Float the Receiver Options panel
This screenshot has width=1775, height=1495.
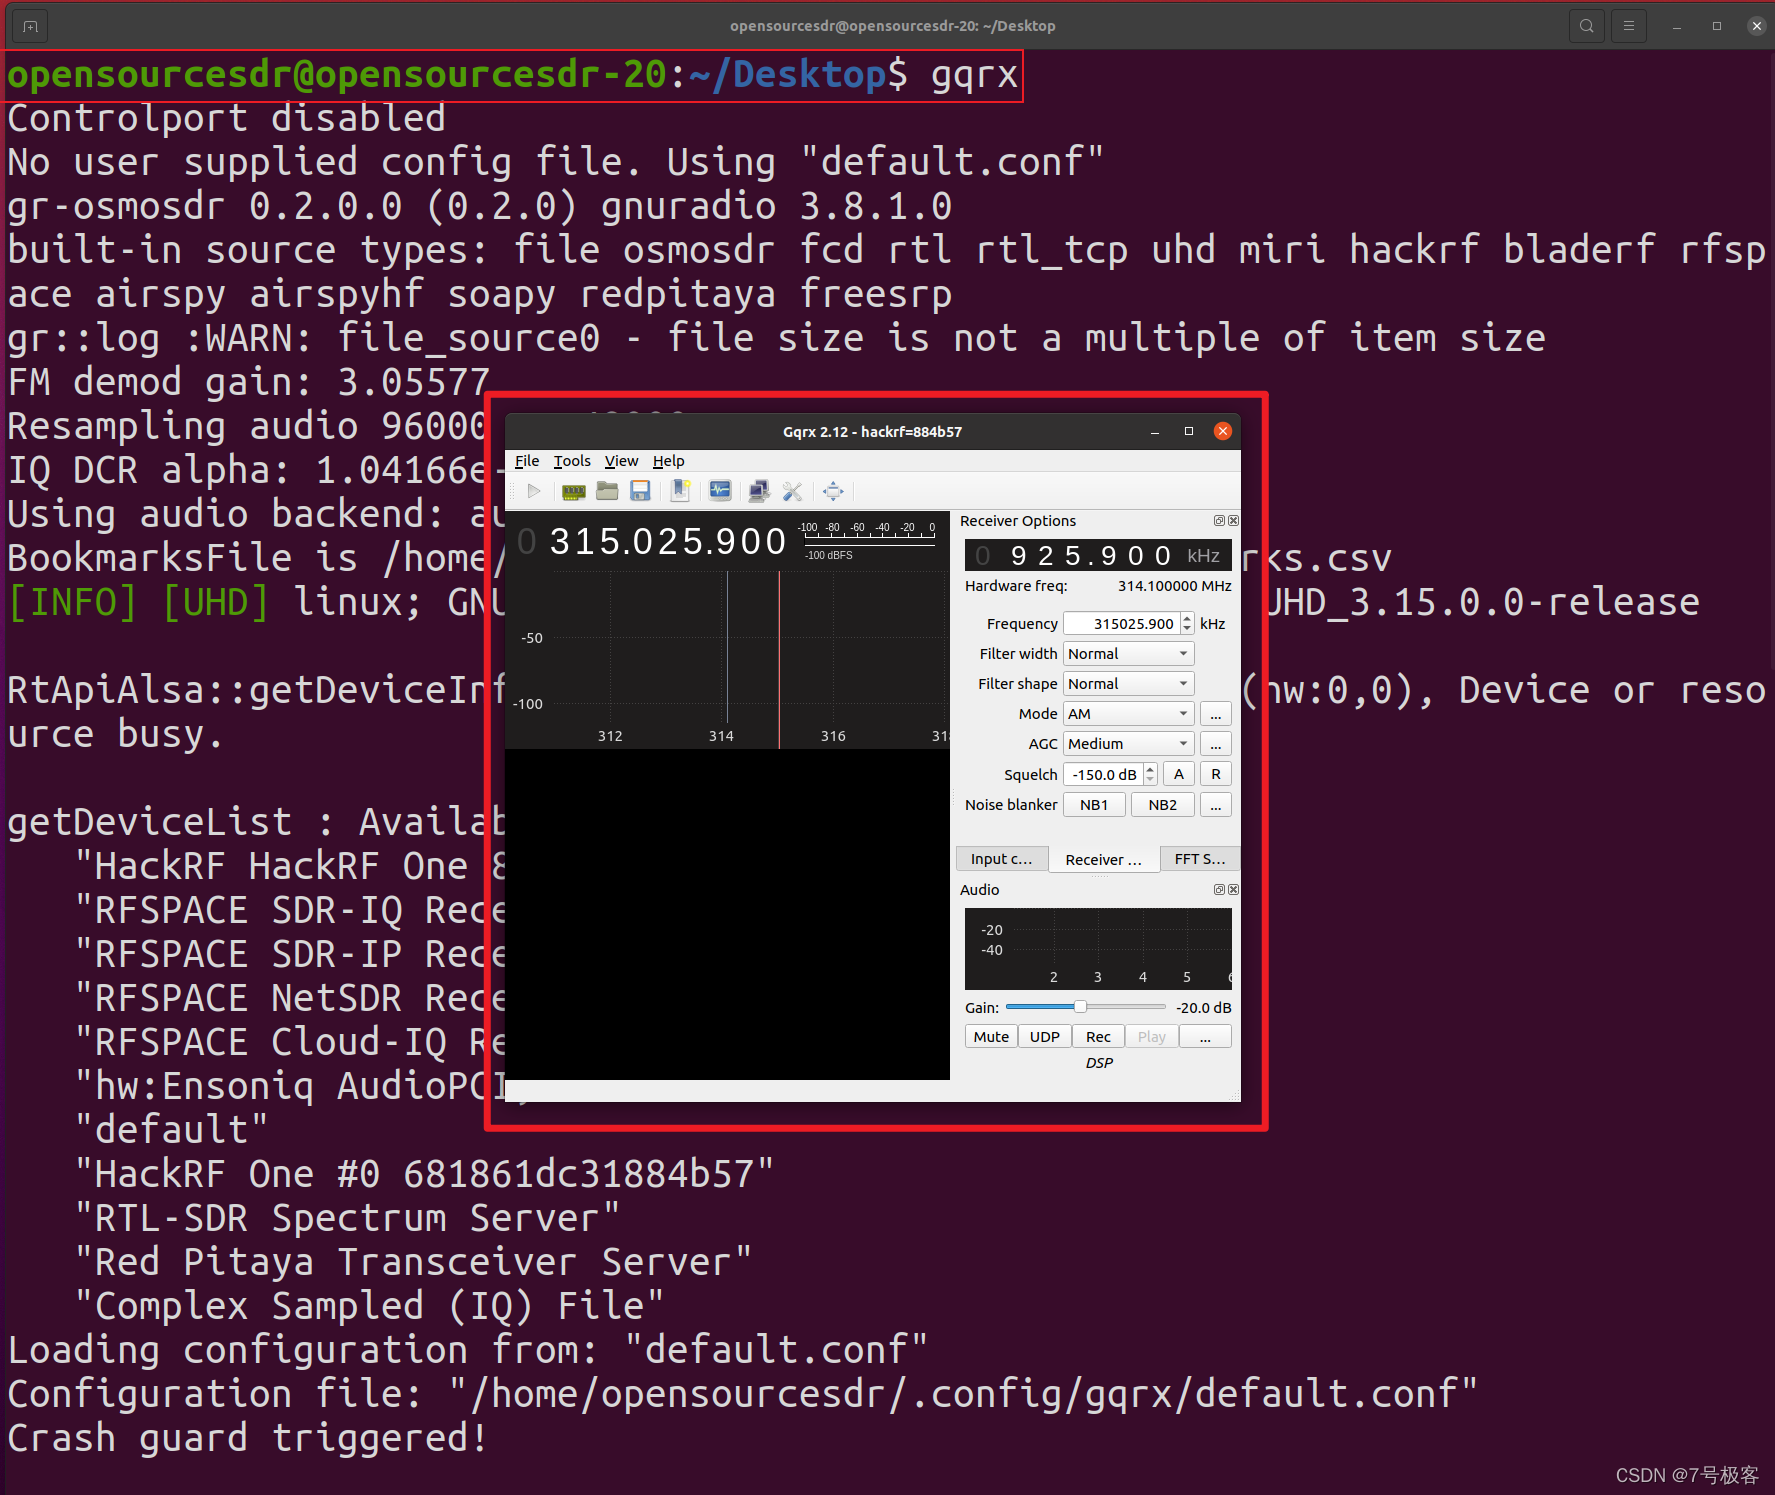[1219, 521]
